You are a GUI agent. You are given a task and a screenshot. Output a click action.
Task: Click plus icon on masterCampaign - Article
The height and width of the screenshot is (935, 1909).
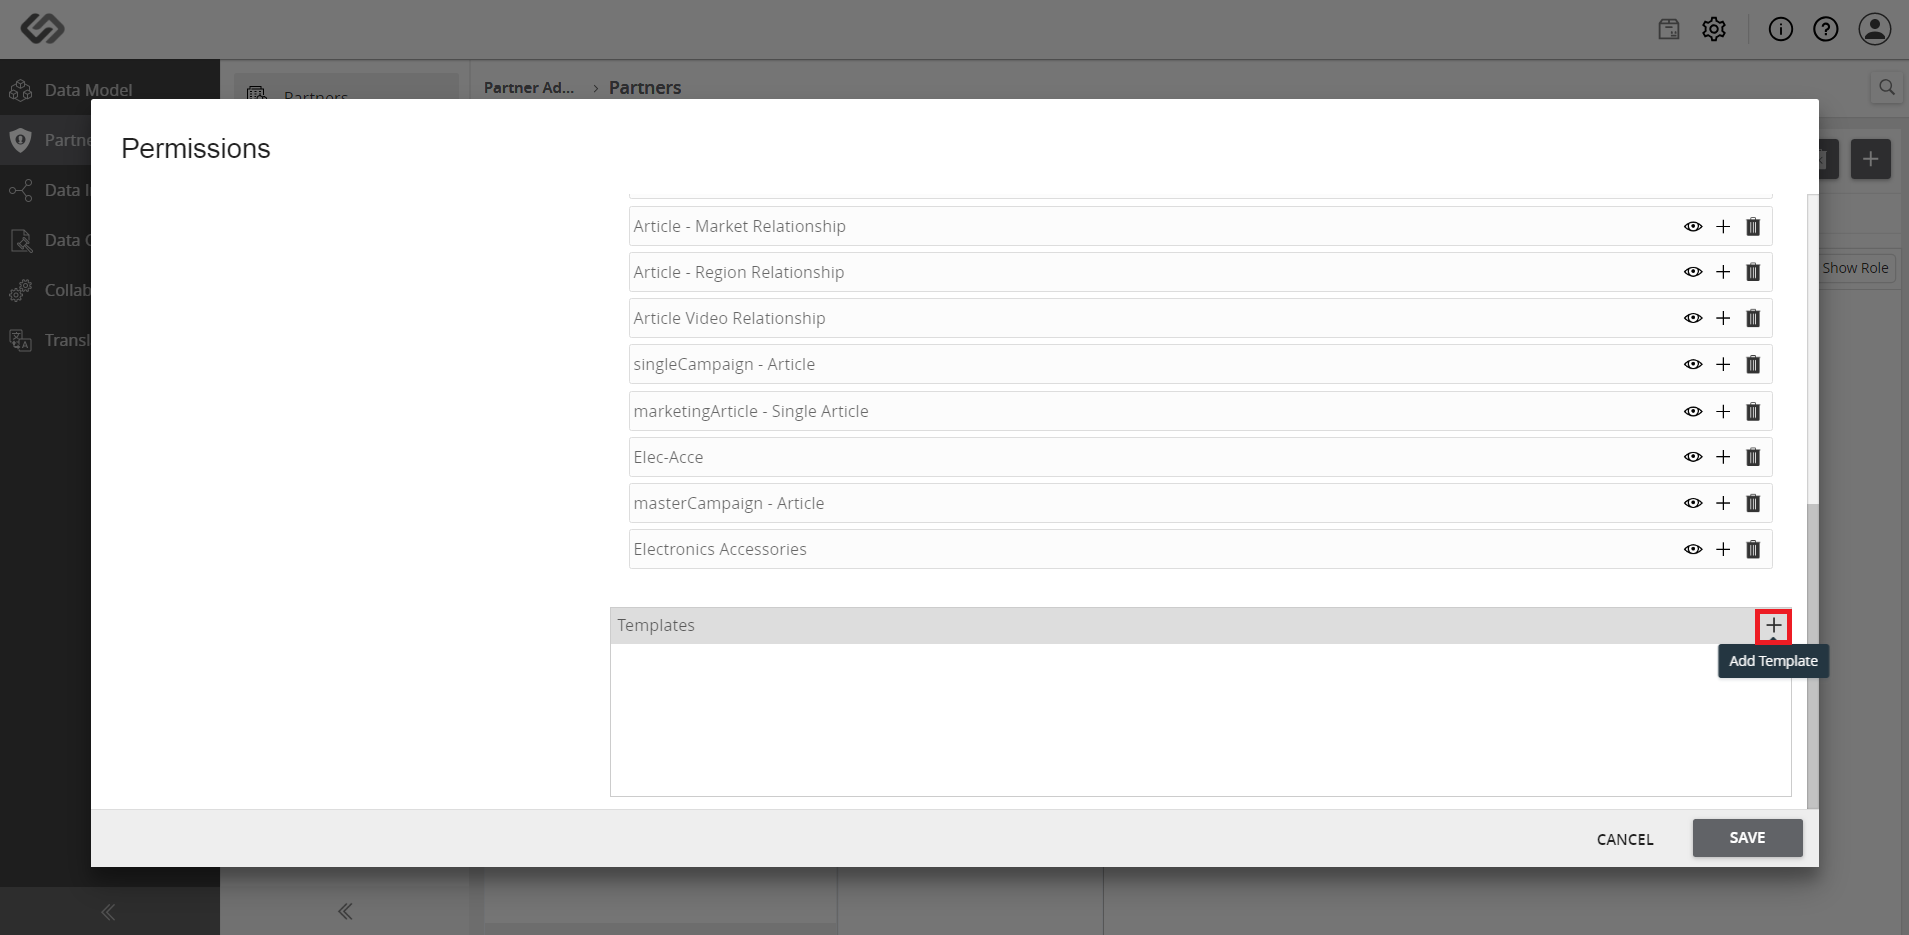pyautogui.click(x=1723, y=504)
